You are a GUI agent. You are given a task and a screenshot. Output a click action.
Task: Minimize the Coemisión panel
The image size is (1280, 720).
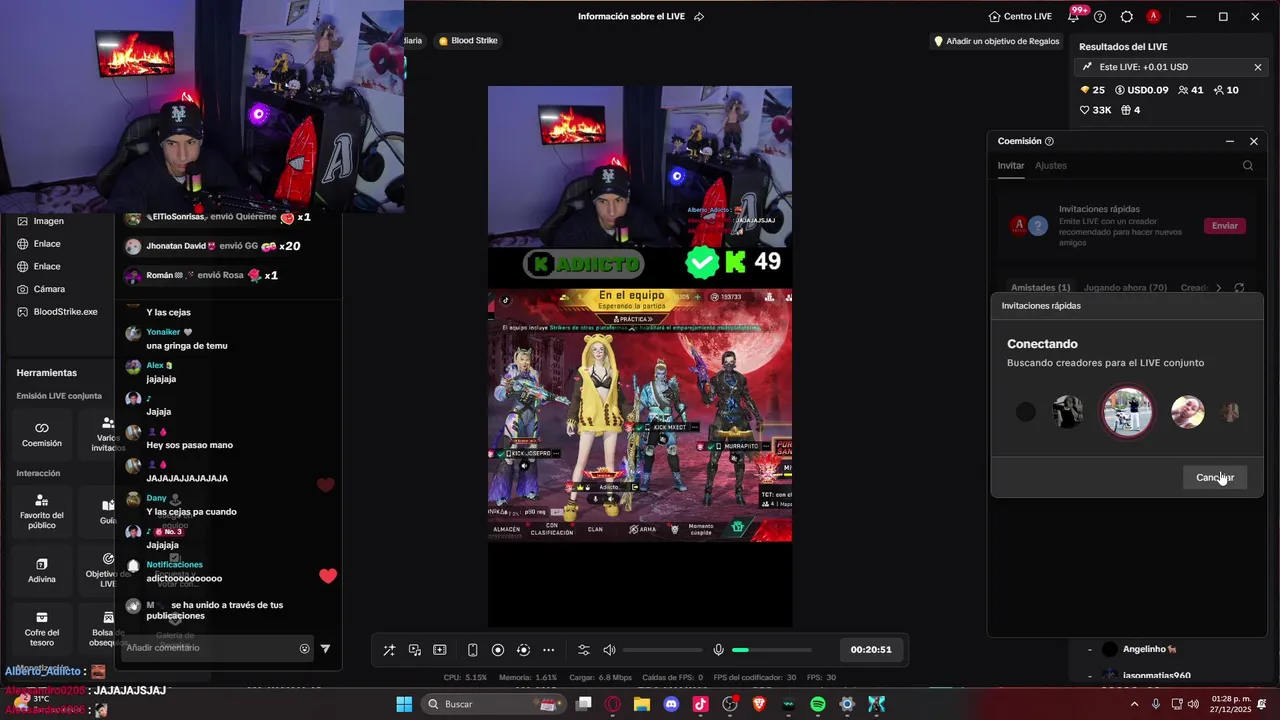[1230, 141]
